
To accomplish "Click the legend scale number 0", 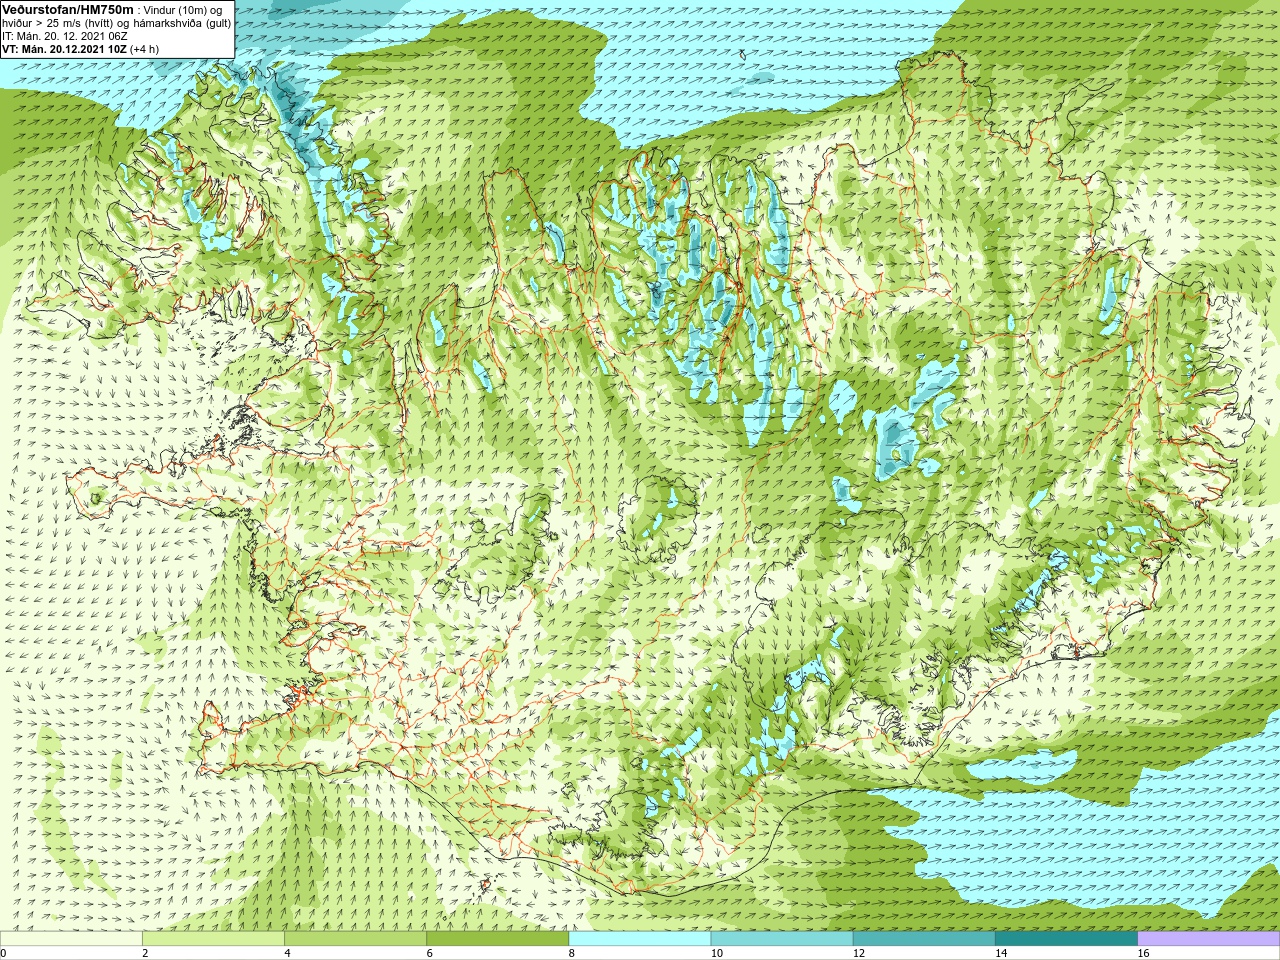I will (3, 953).
